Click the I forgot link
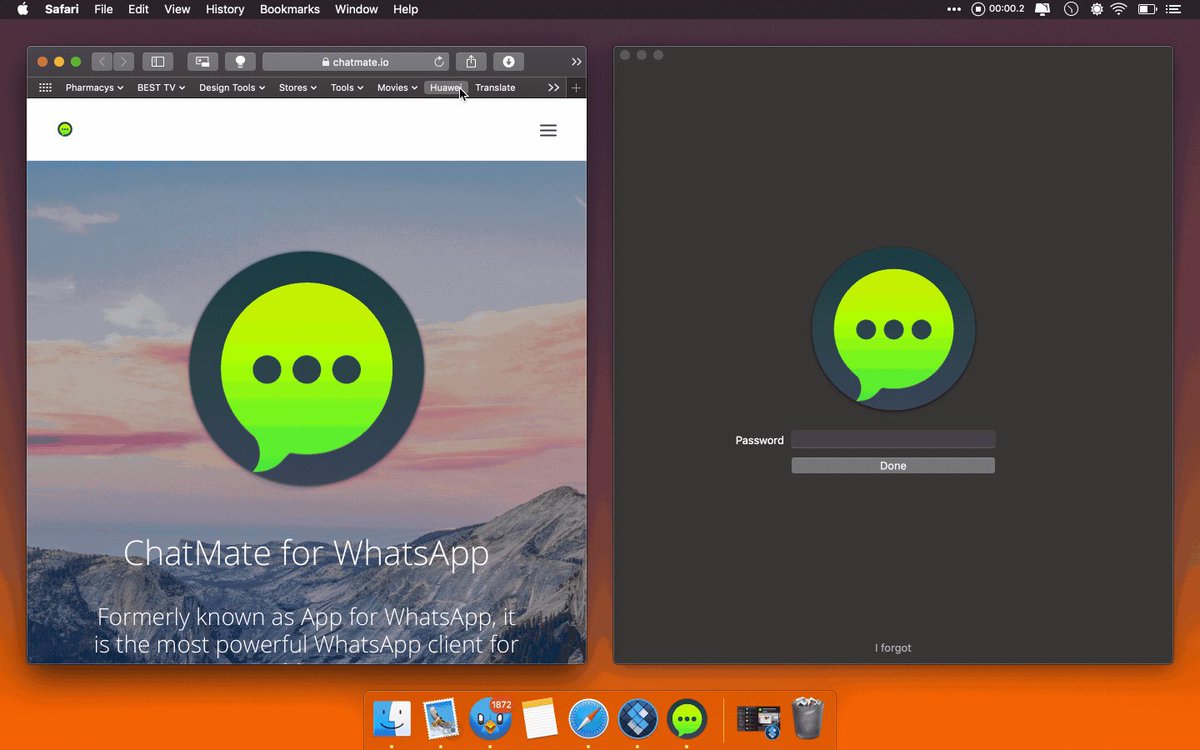The image size is (1200, 750). point(893,648)
